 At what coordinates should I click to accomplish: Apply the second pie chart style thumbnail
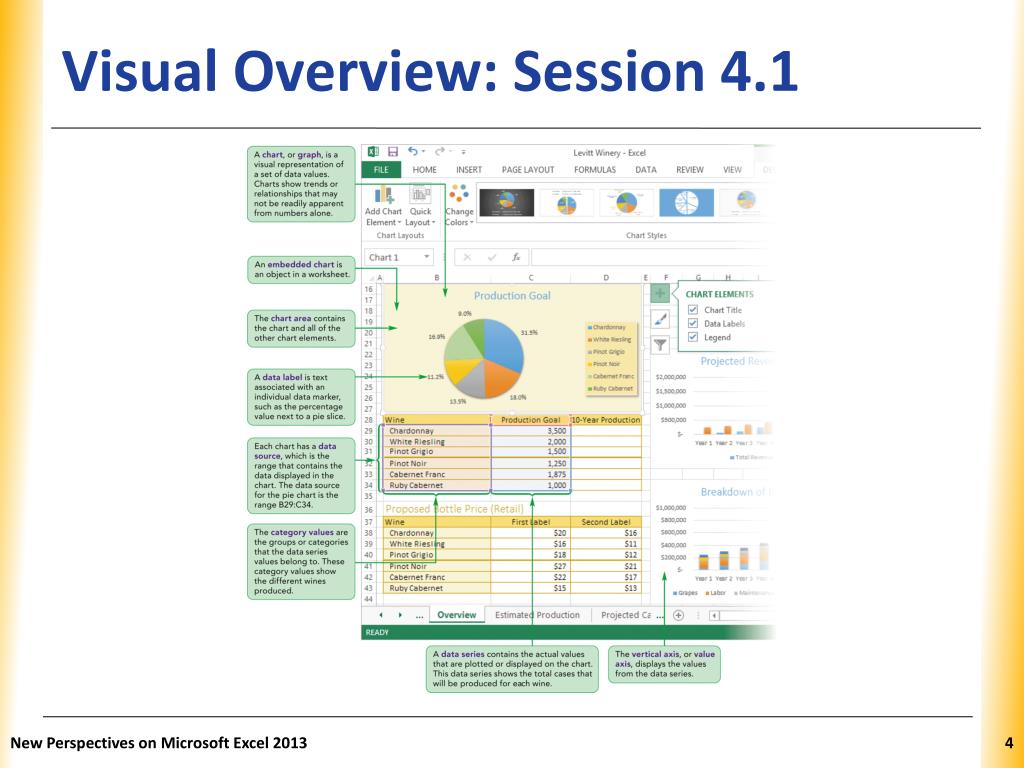click(567, 202)
